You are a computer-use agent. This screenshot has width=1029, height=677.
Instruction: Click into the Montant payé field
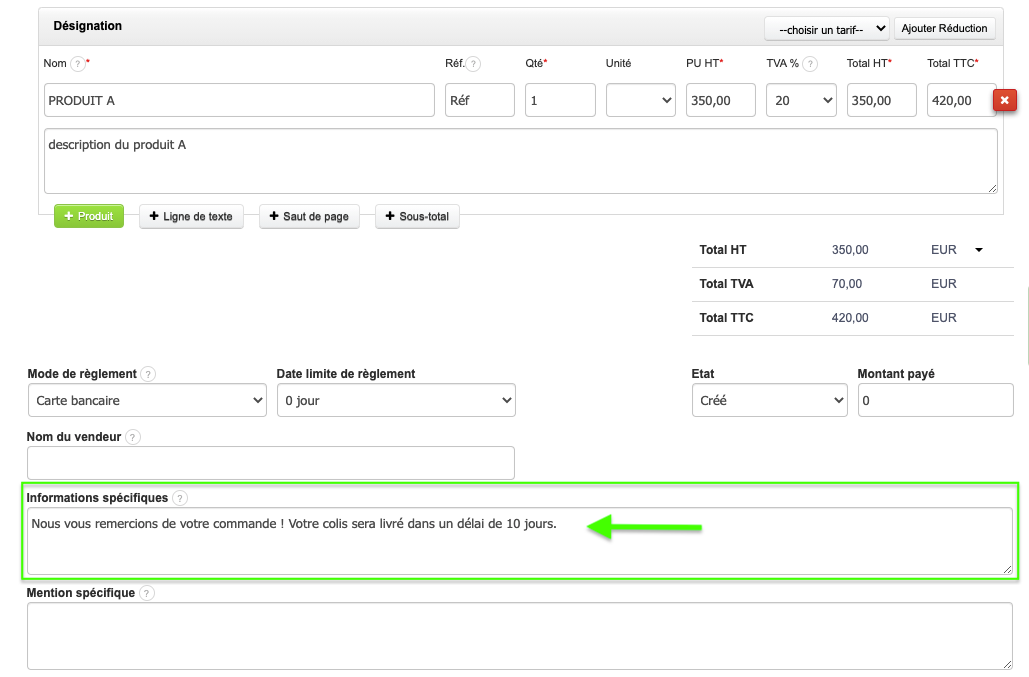pos(935,401)
